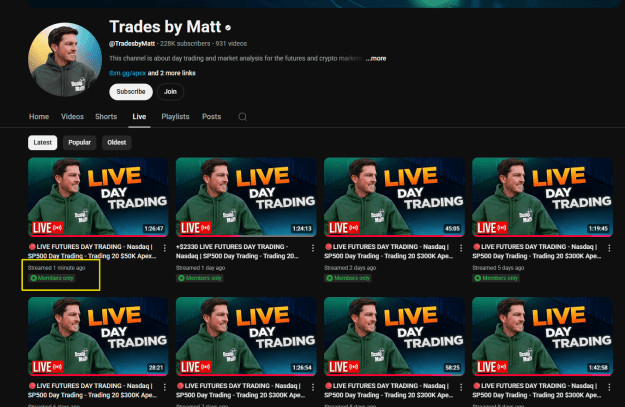625x407 pixels.
Task: Play the stream with 1:26:47 duration
Action: click(98, 197)
